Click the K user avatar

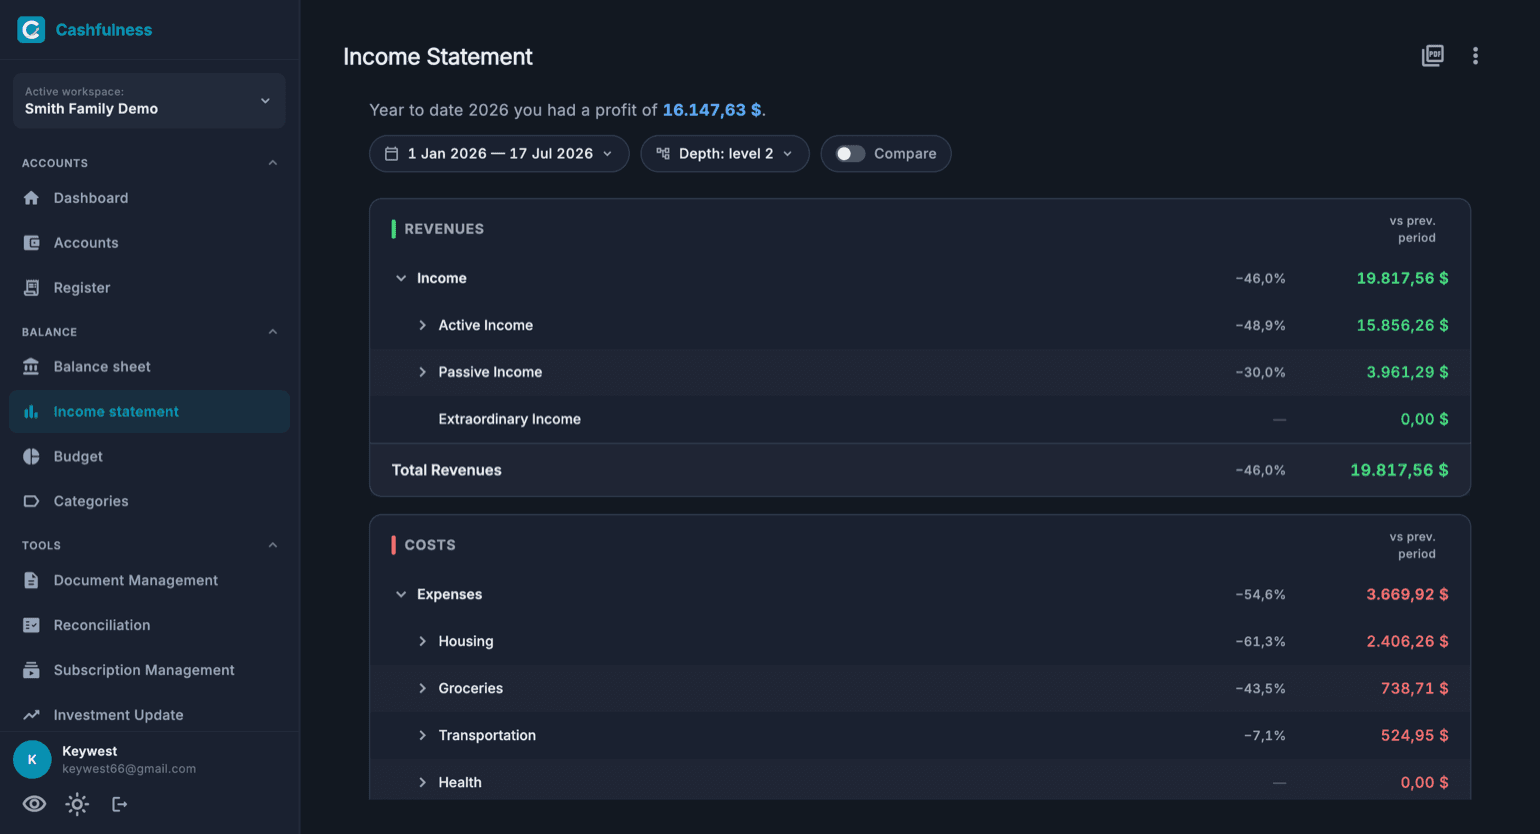pyautogui.click(x=32, y=760)
